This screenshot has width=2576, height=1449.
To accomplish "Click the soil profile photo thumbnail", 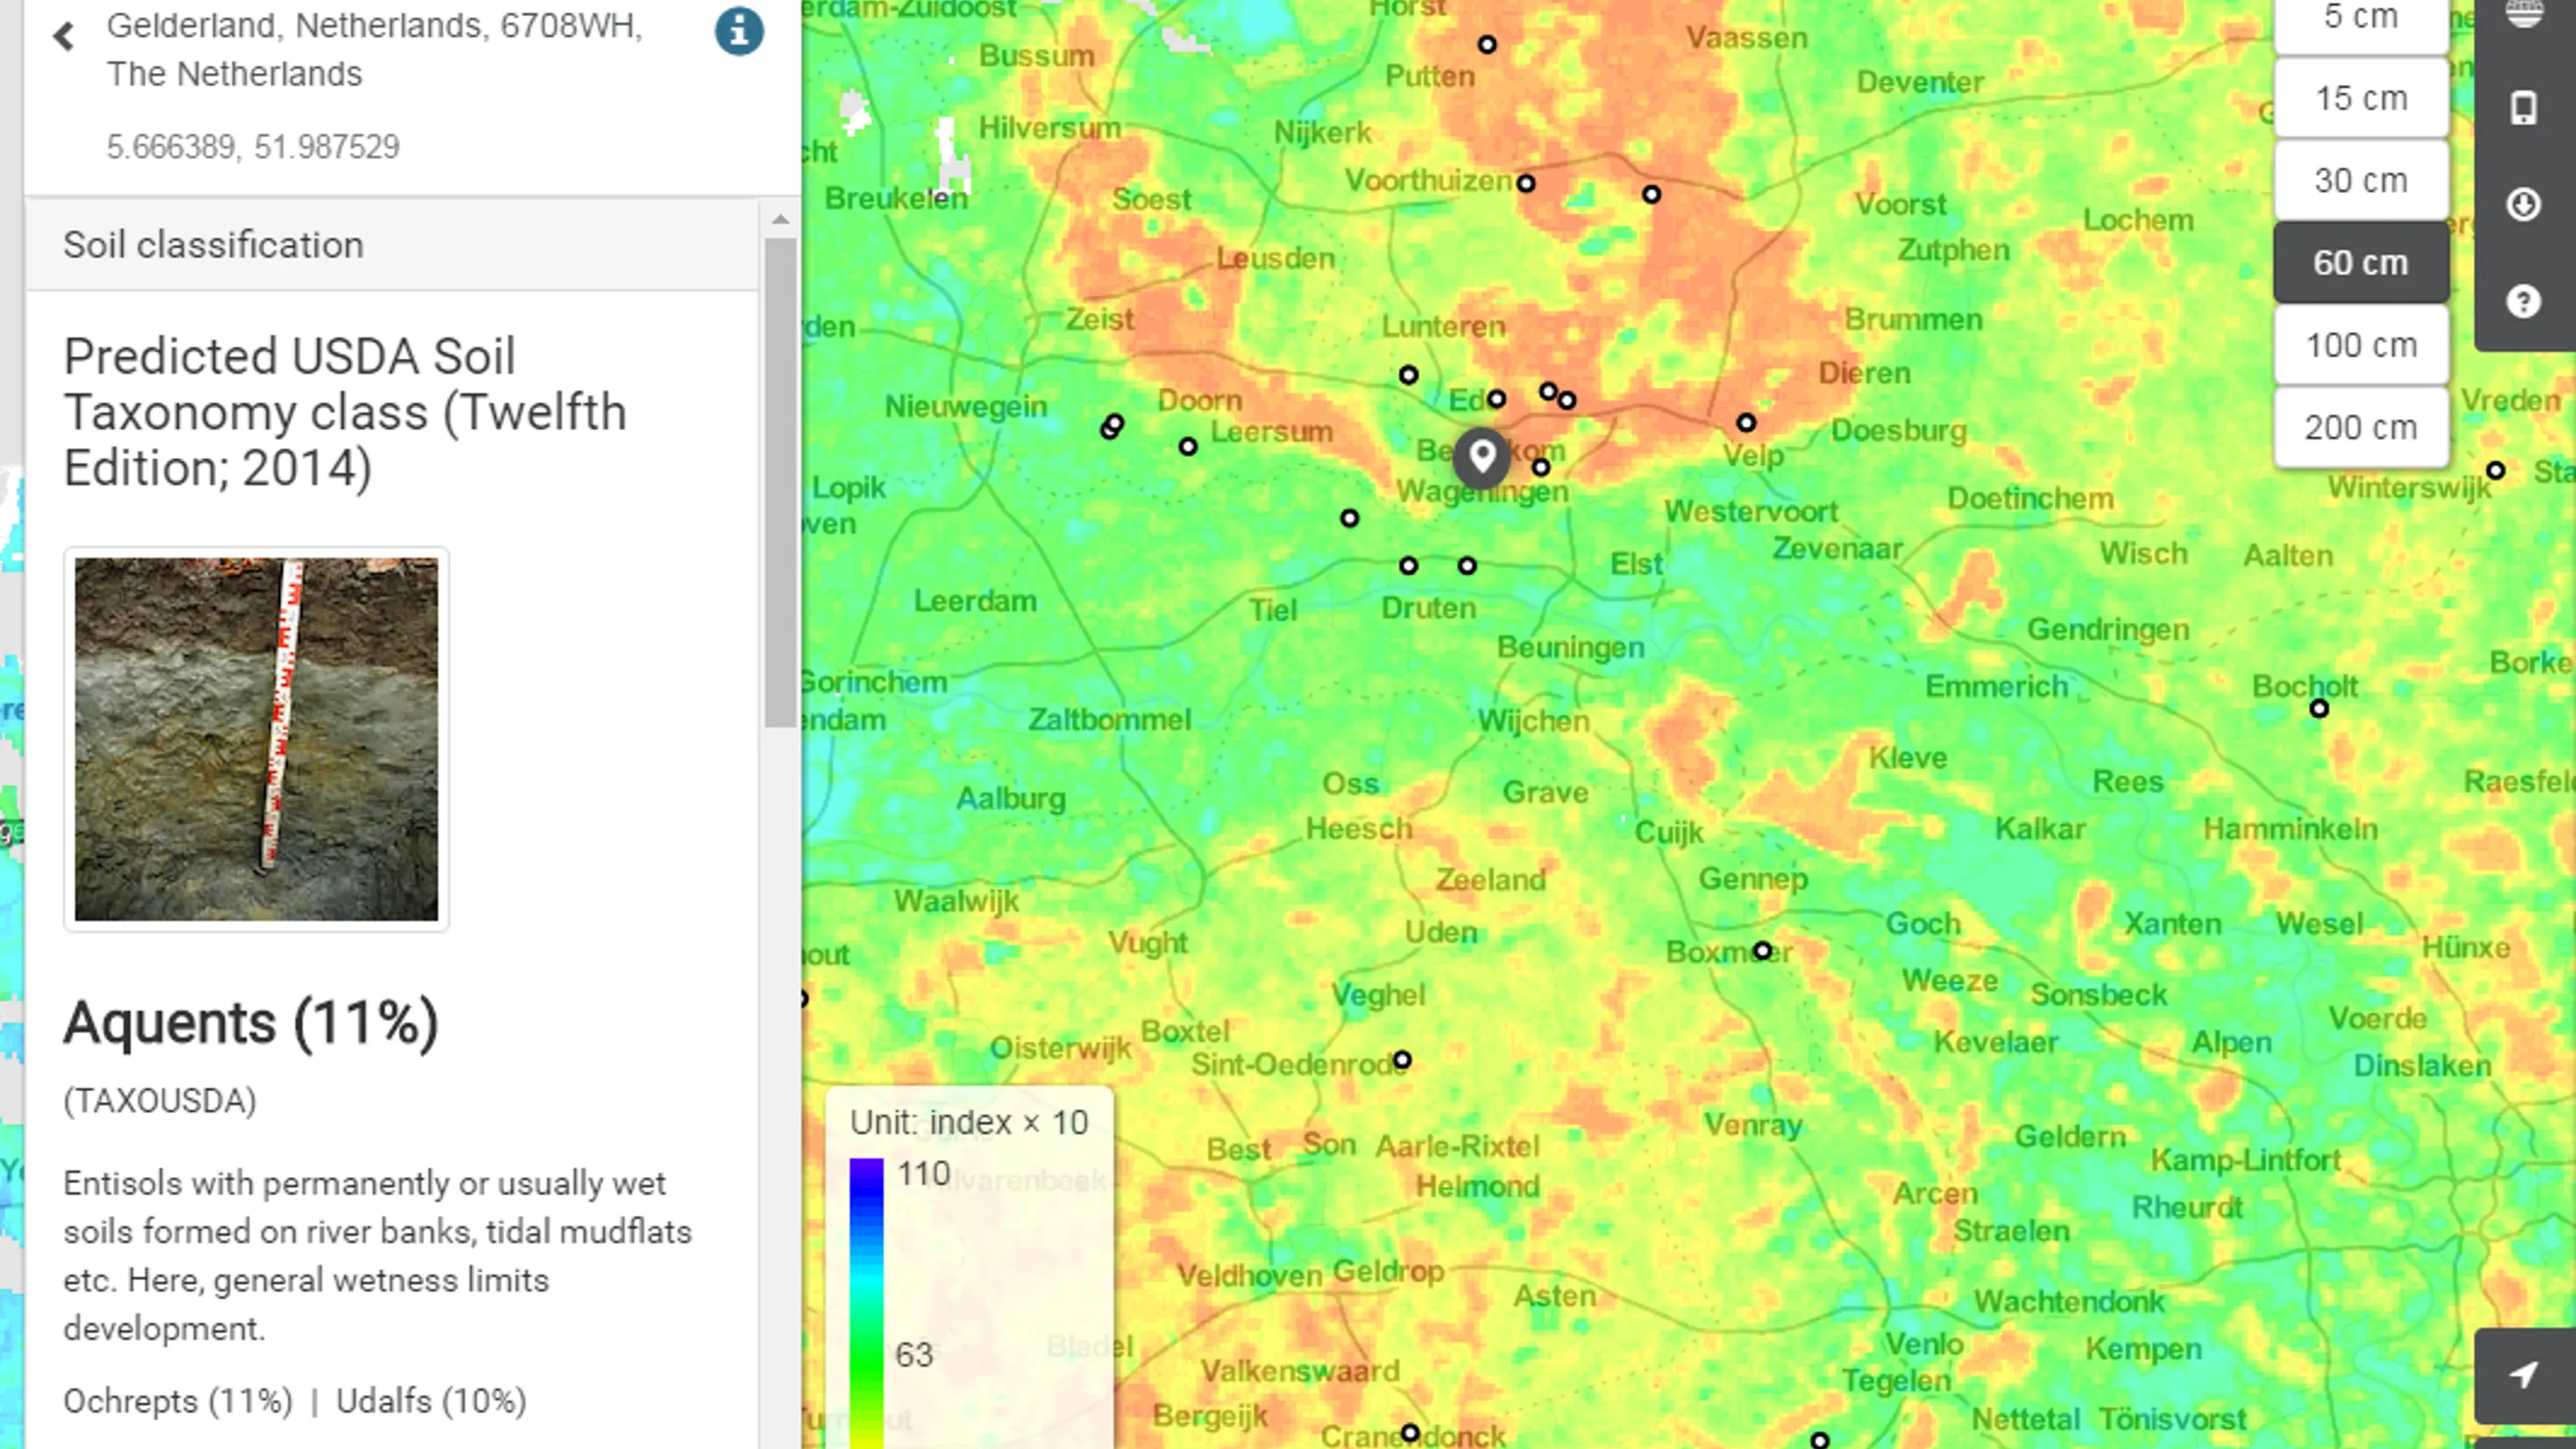I will point(256,739).
